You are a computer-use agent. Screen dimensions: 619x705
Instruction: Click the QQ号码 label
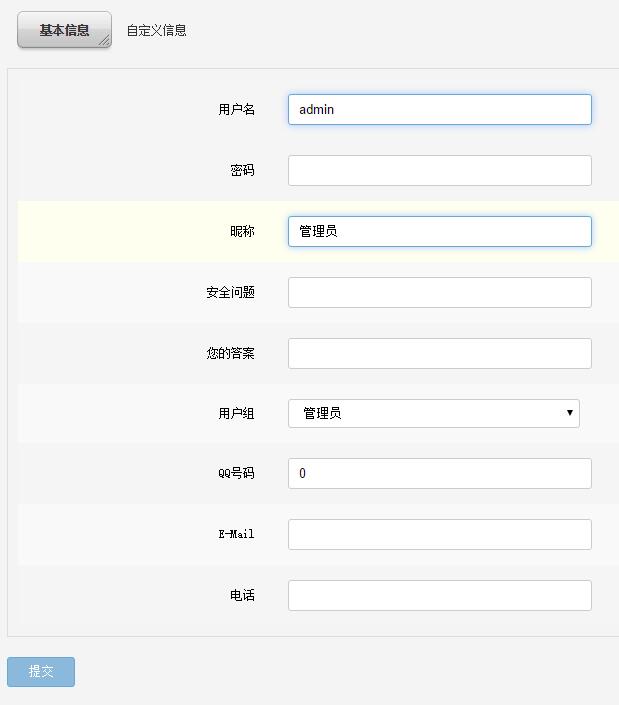236,474
